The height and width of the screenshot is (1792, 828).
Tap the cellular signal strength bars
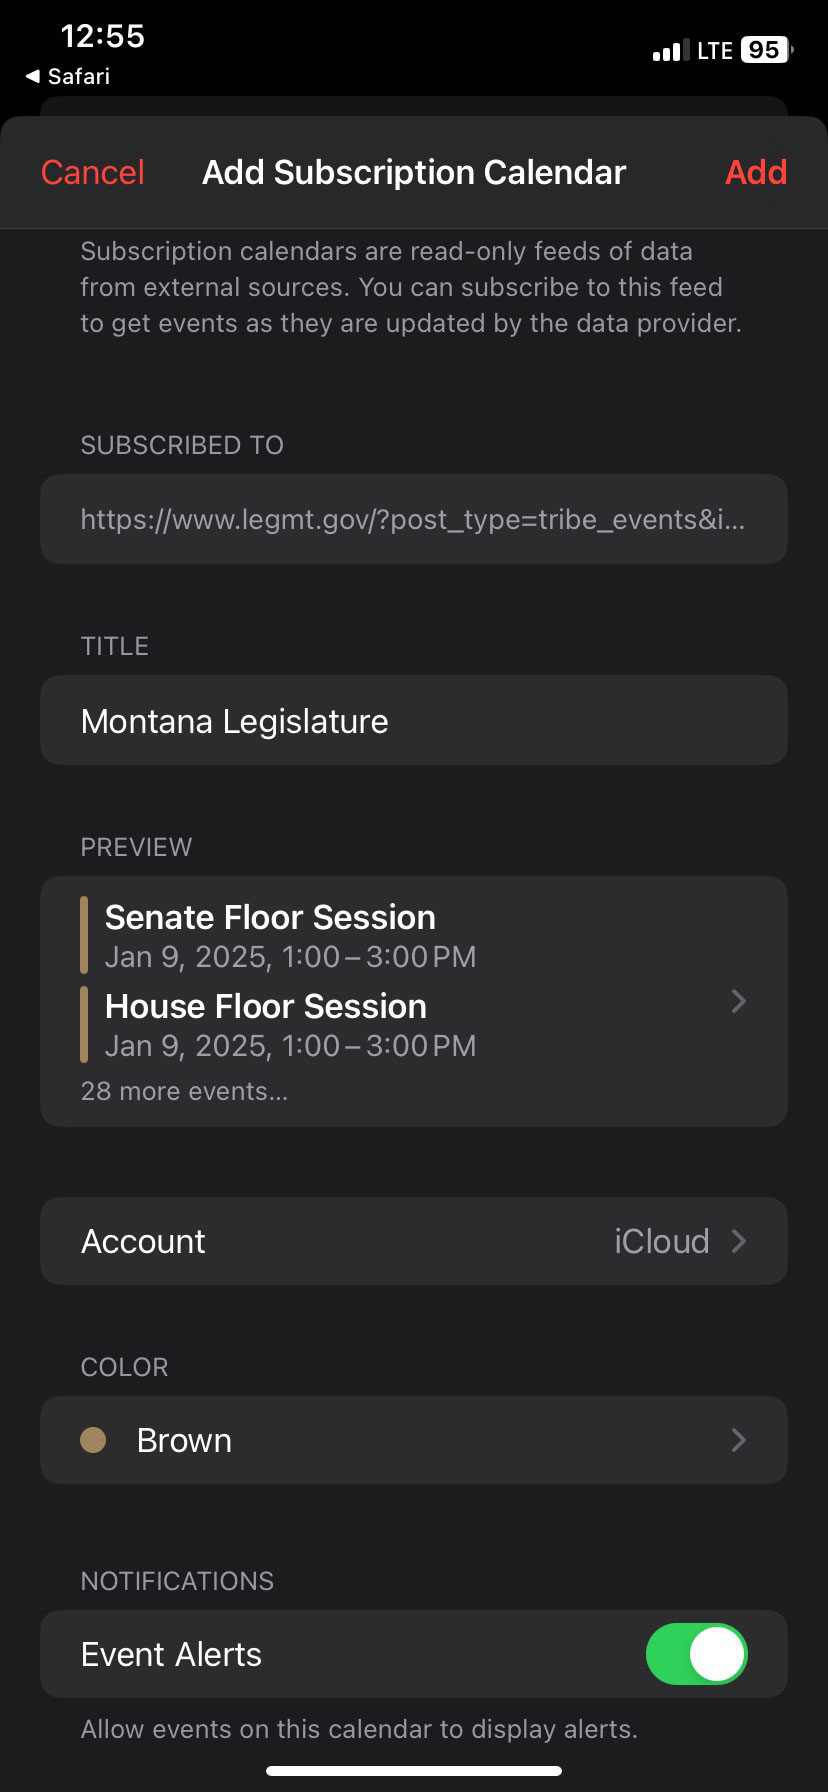670,51
